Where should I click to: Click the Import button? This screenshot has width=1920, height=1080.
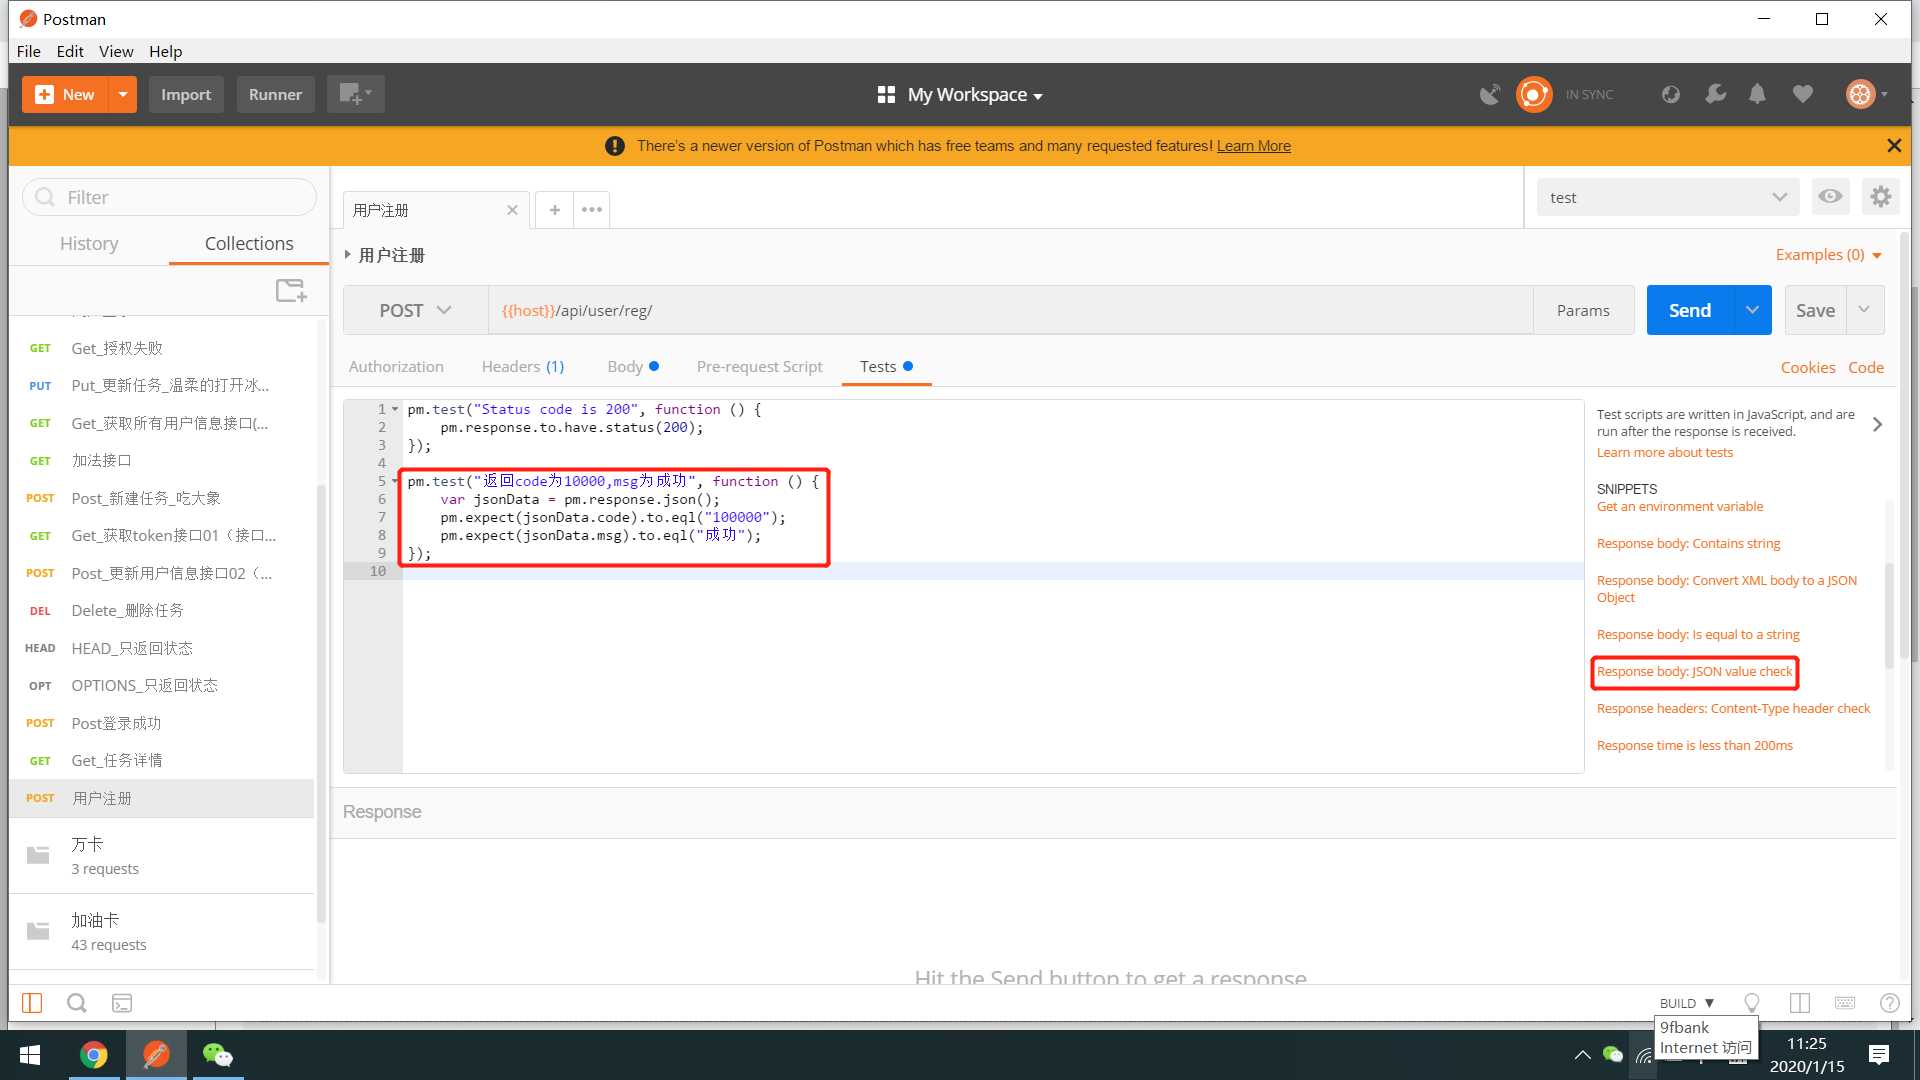[186, 94]
